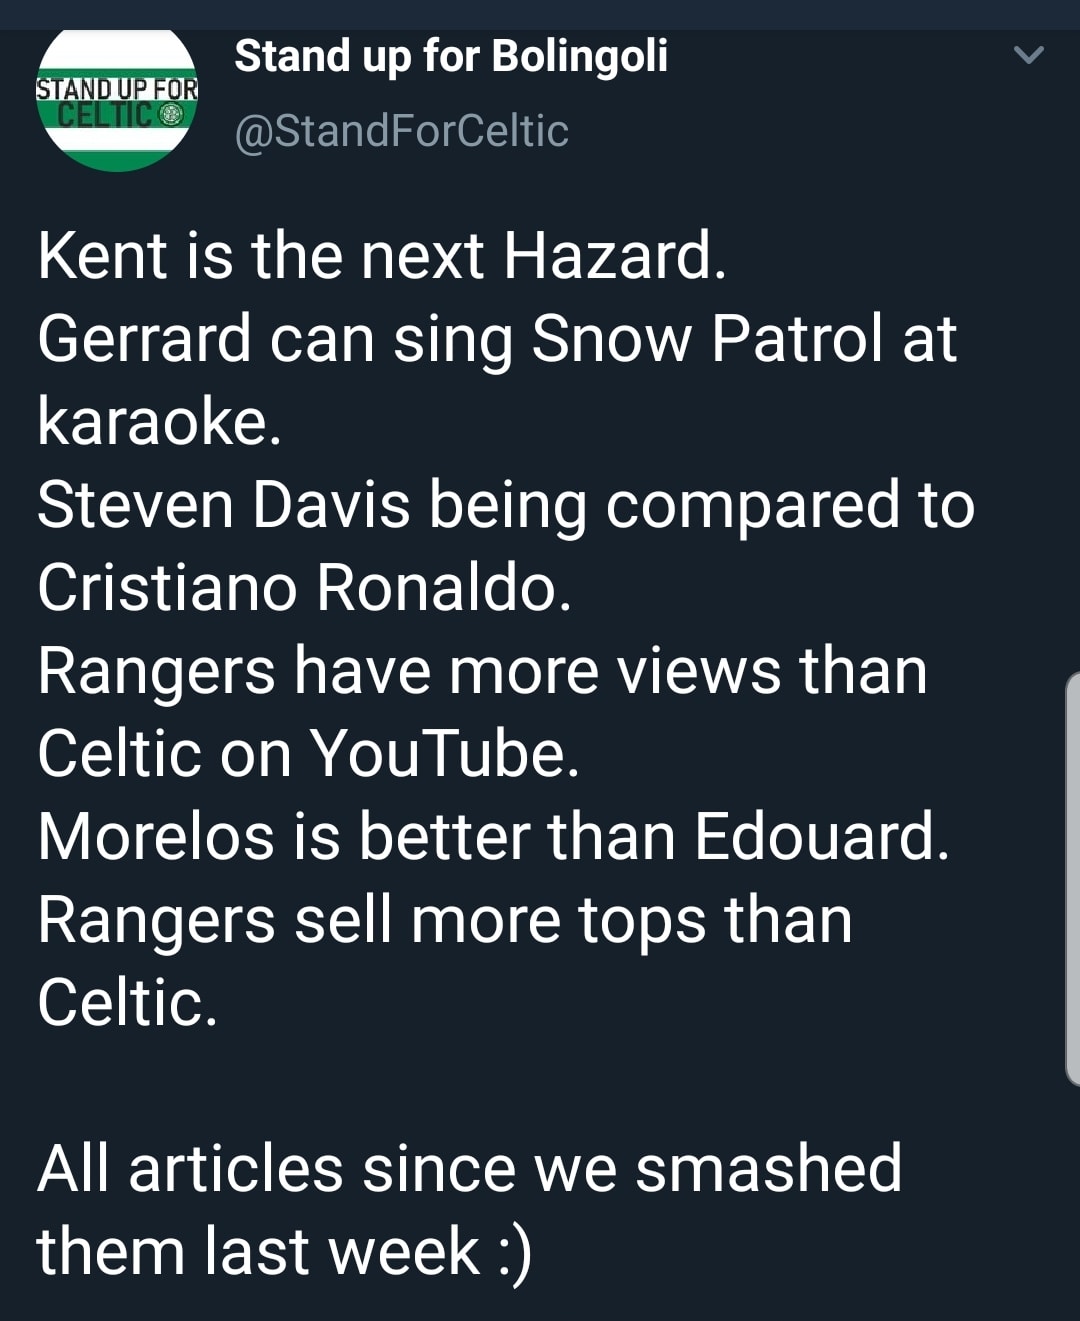Click the small Celtic crest in avatar
Viewport: 1080px width, 1321px height.
tap(173, 115)
